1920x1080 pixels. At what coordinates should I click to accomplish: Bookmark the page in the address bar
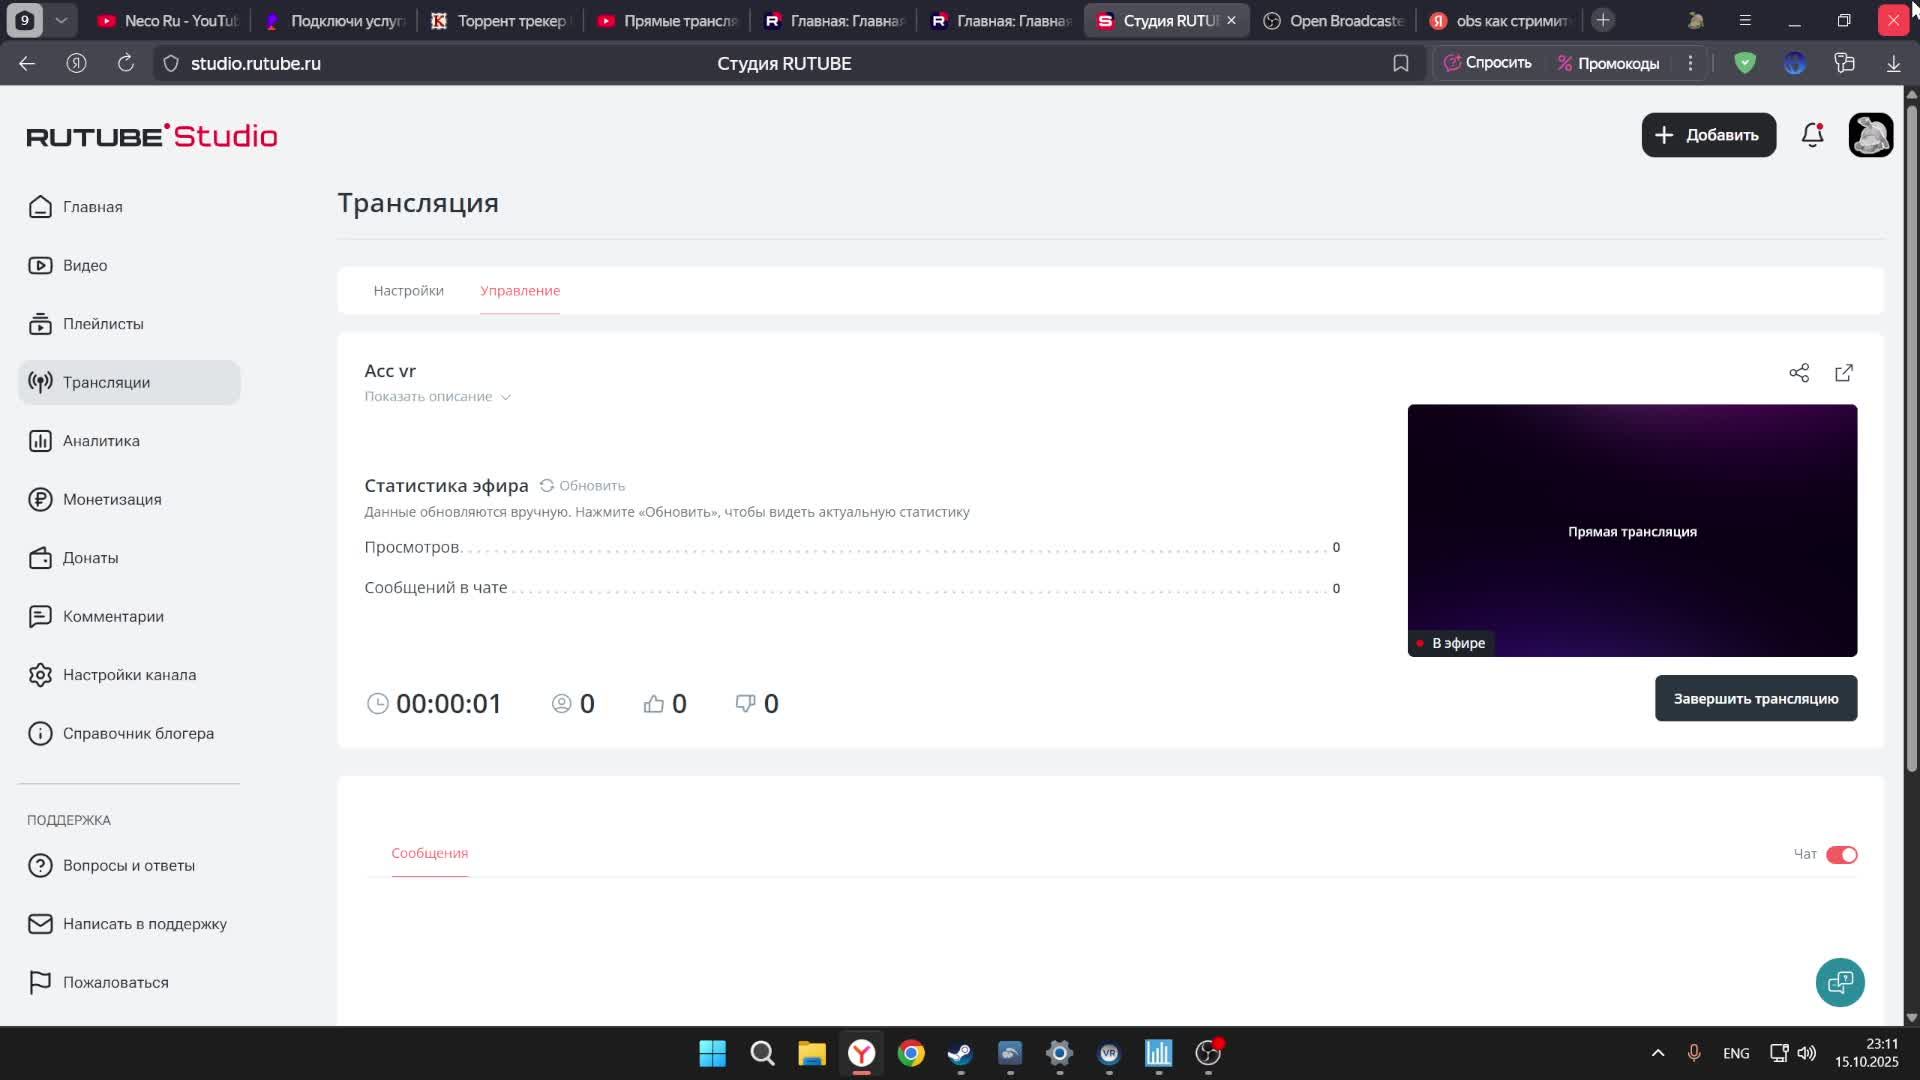click(x=1401, y=63)
